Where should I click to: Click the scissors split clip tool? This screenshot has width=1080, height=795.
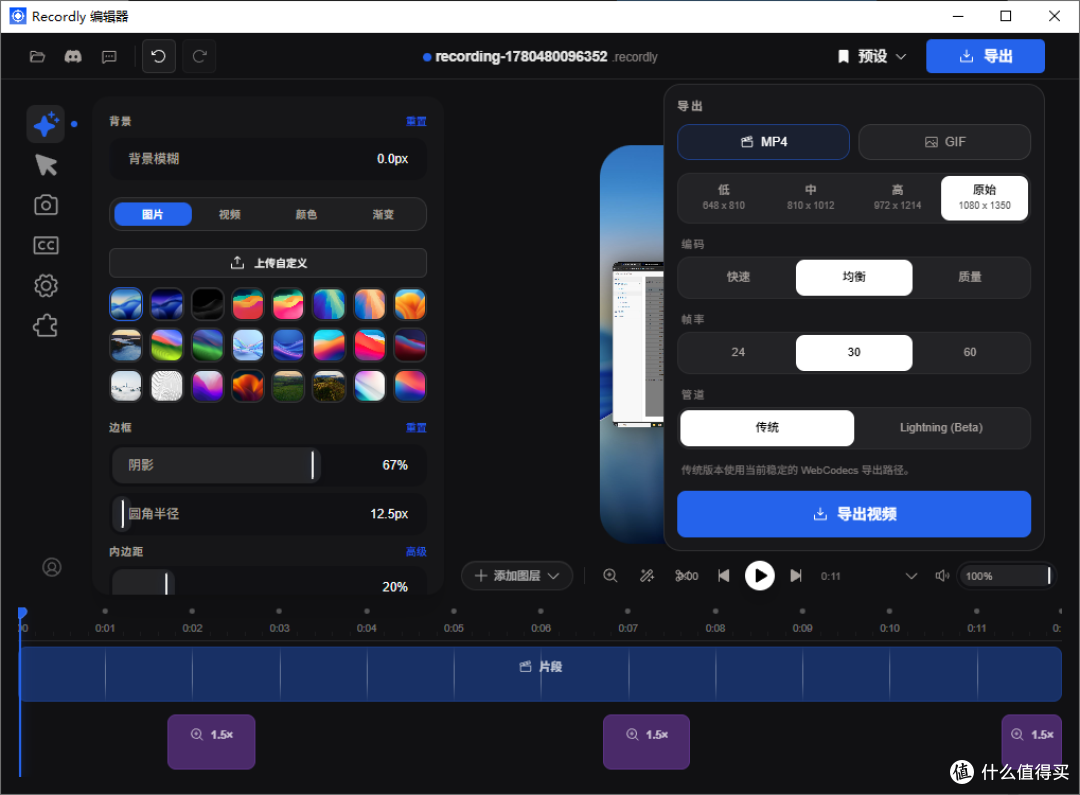pyautogui.click(x=686, y=576)
